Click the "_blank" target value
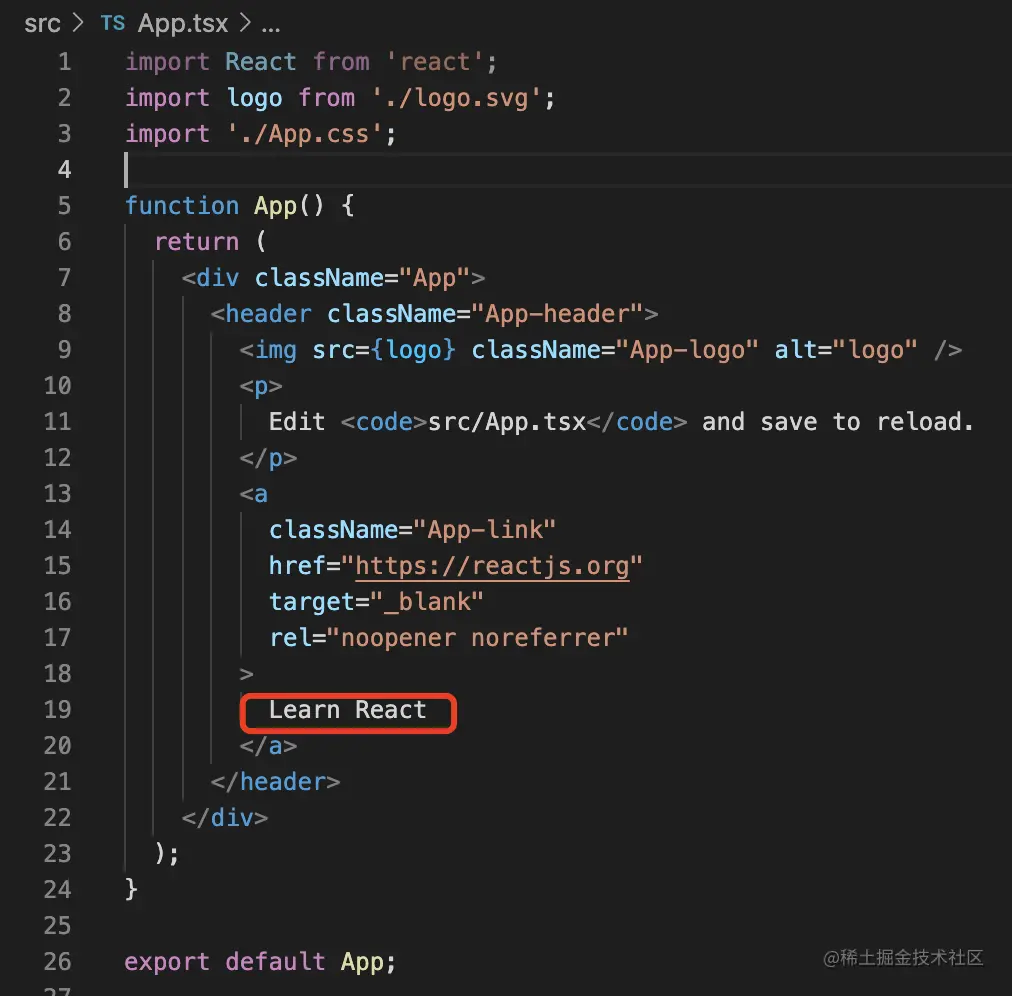The height and width of the screenshot is (996, 1012). point(427,602)
